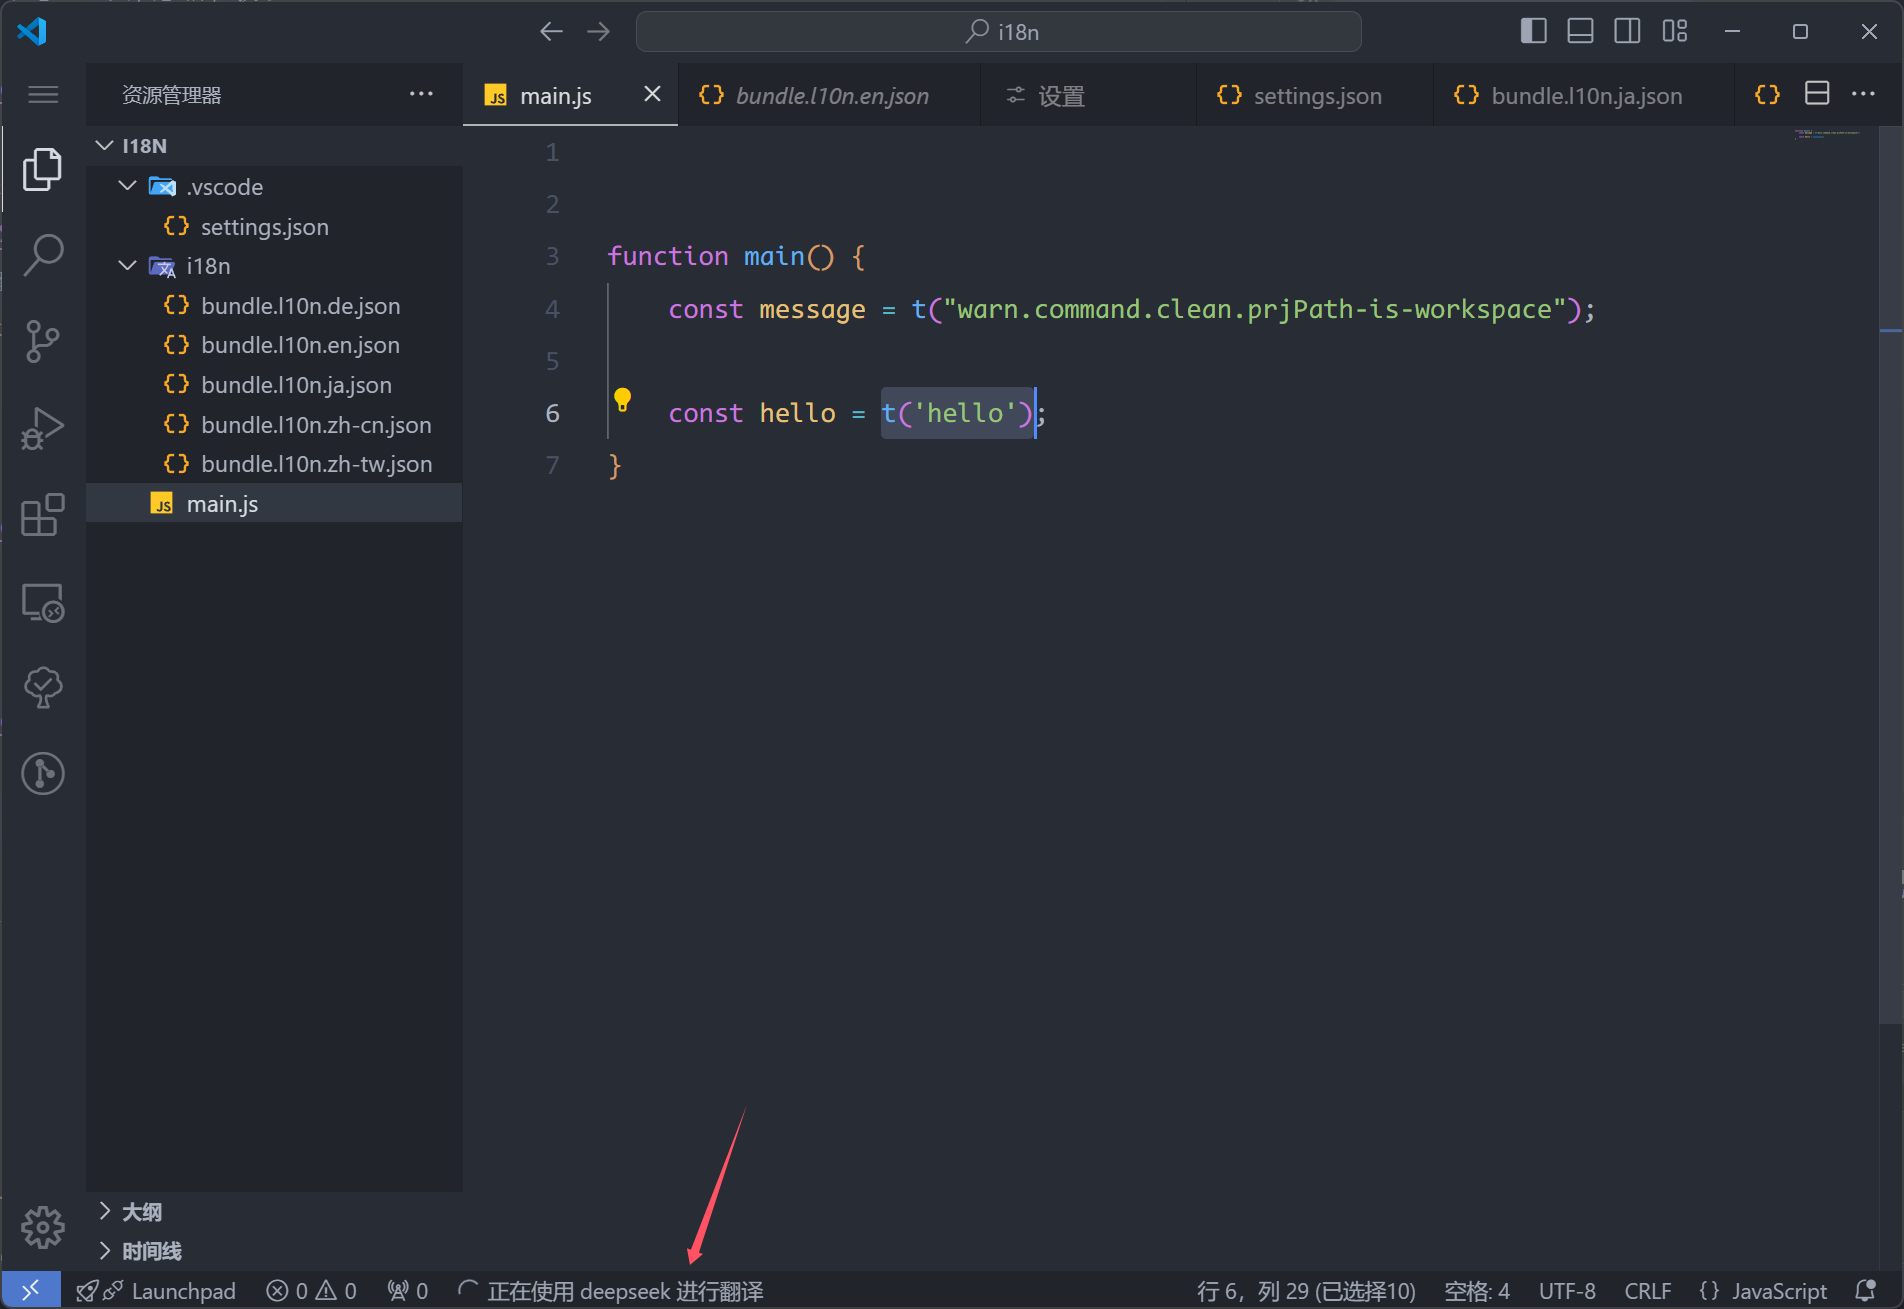Open the Explorer view in activity bar

(x=42, y=169)
